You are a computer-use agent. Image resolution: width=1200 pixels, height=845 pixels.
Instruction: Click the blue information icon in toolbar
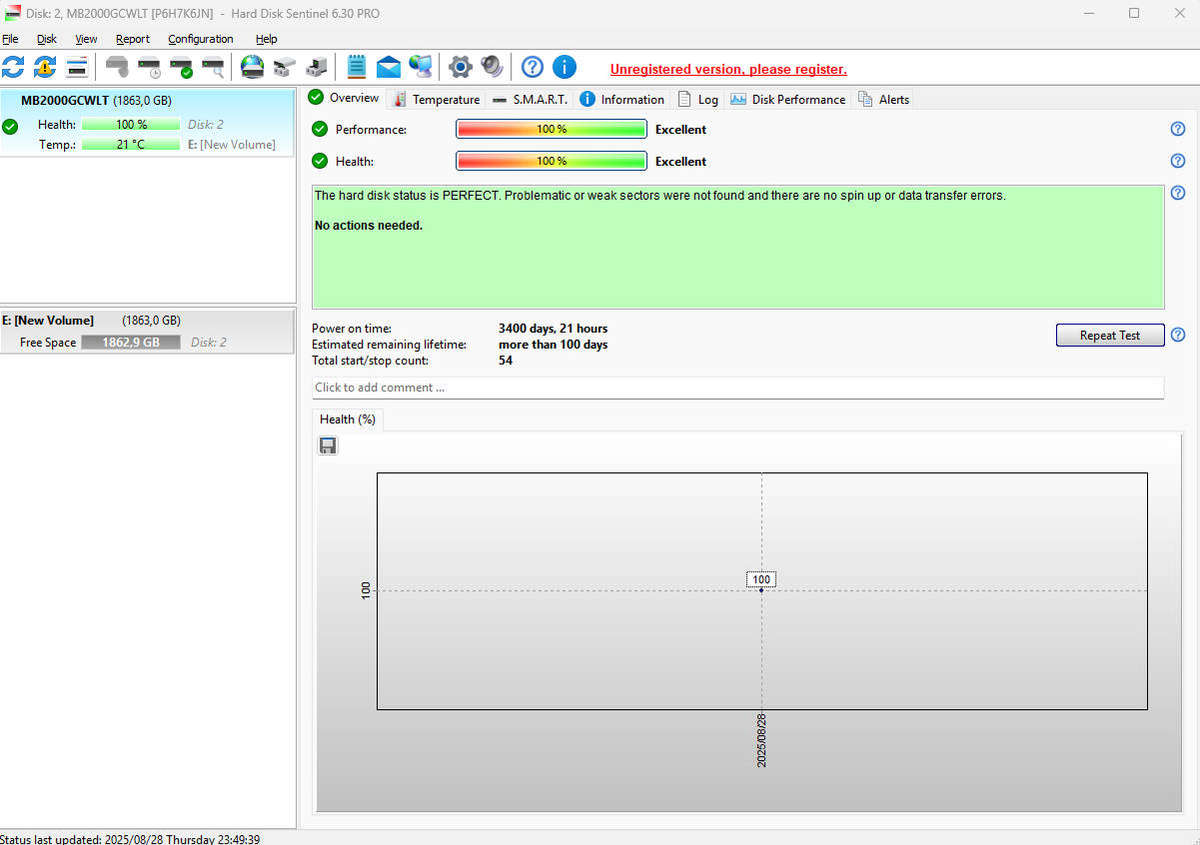click(x=564, y=67)
